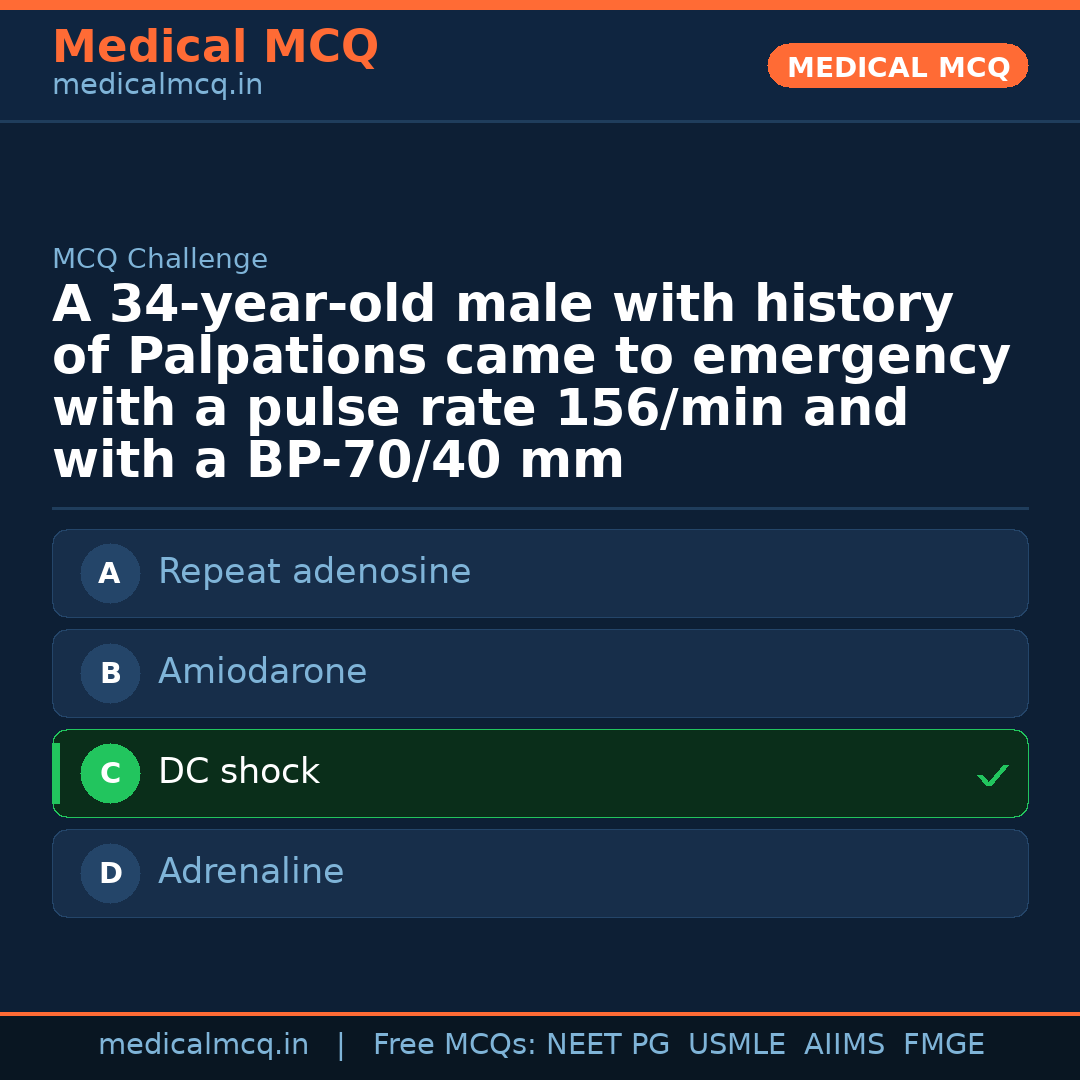The width and height of the screenshot is (1080, 1080).
Task: Click the green C option circle
Action: point(110,774)
